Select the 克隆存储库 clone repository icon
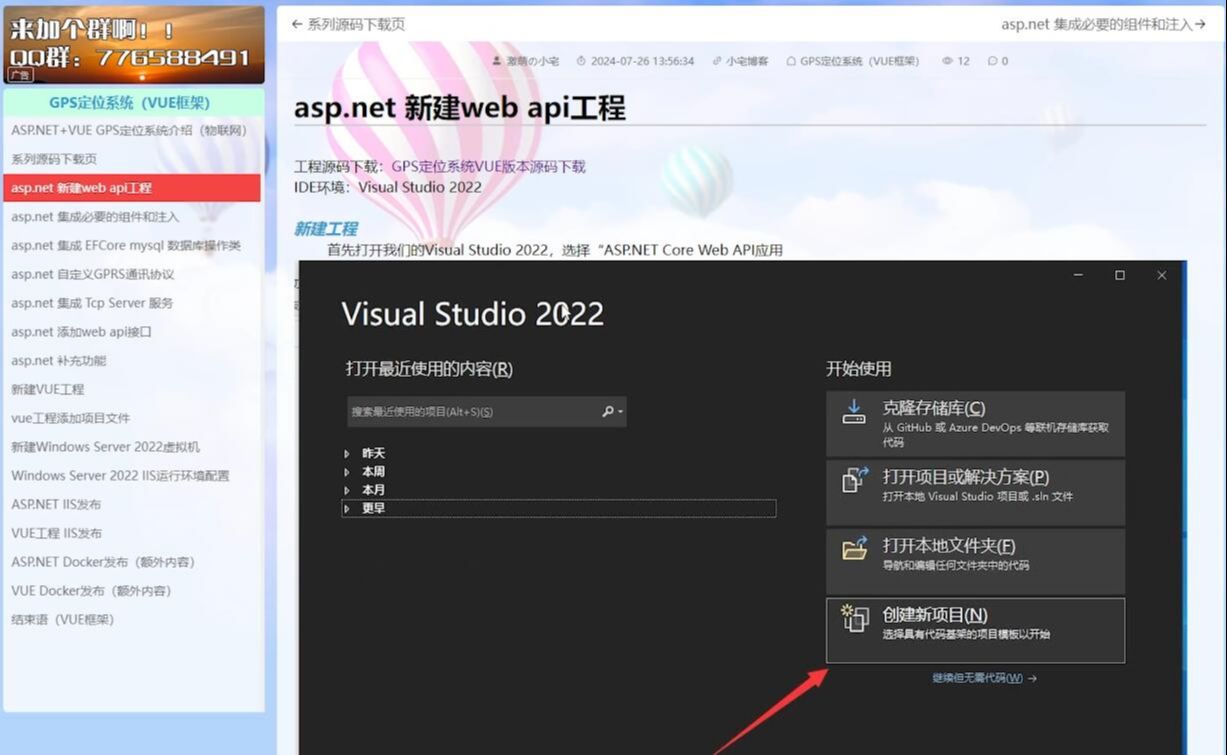Screen dimensions: 1227x755 [x=853, y=410]
